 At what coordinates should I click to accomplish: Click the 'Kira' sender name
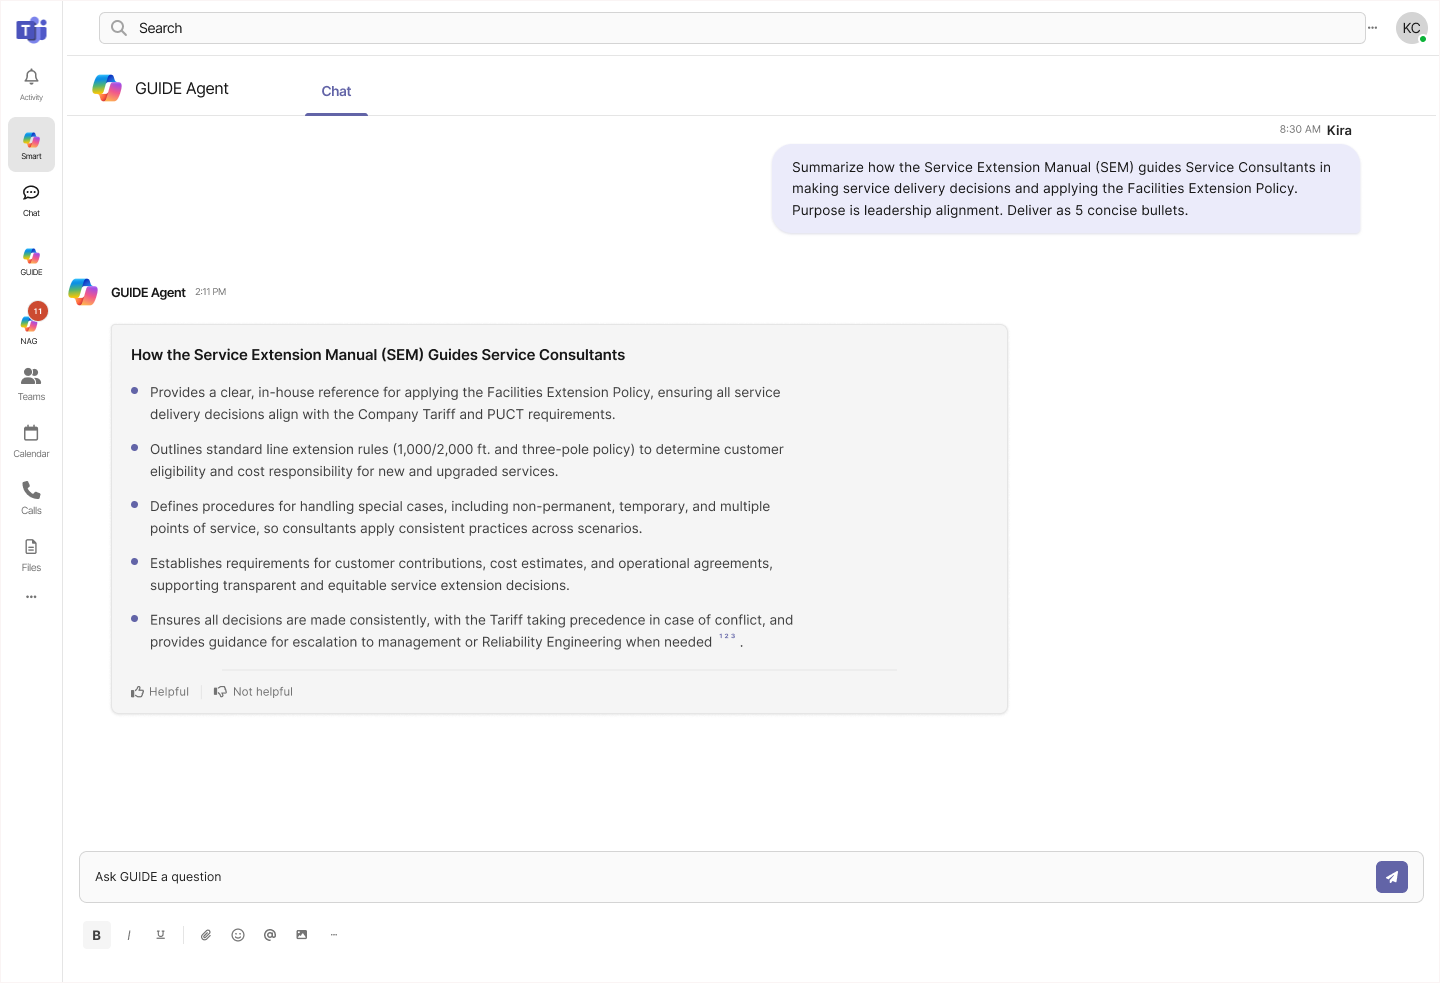pyautogui.click(x=1339, y=130)
